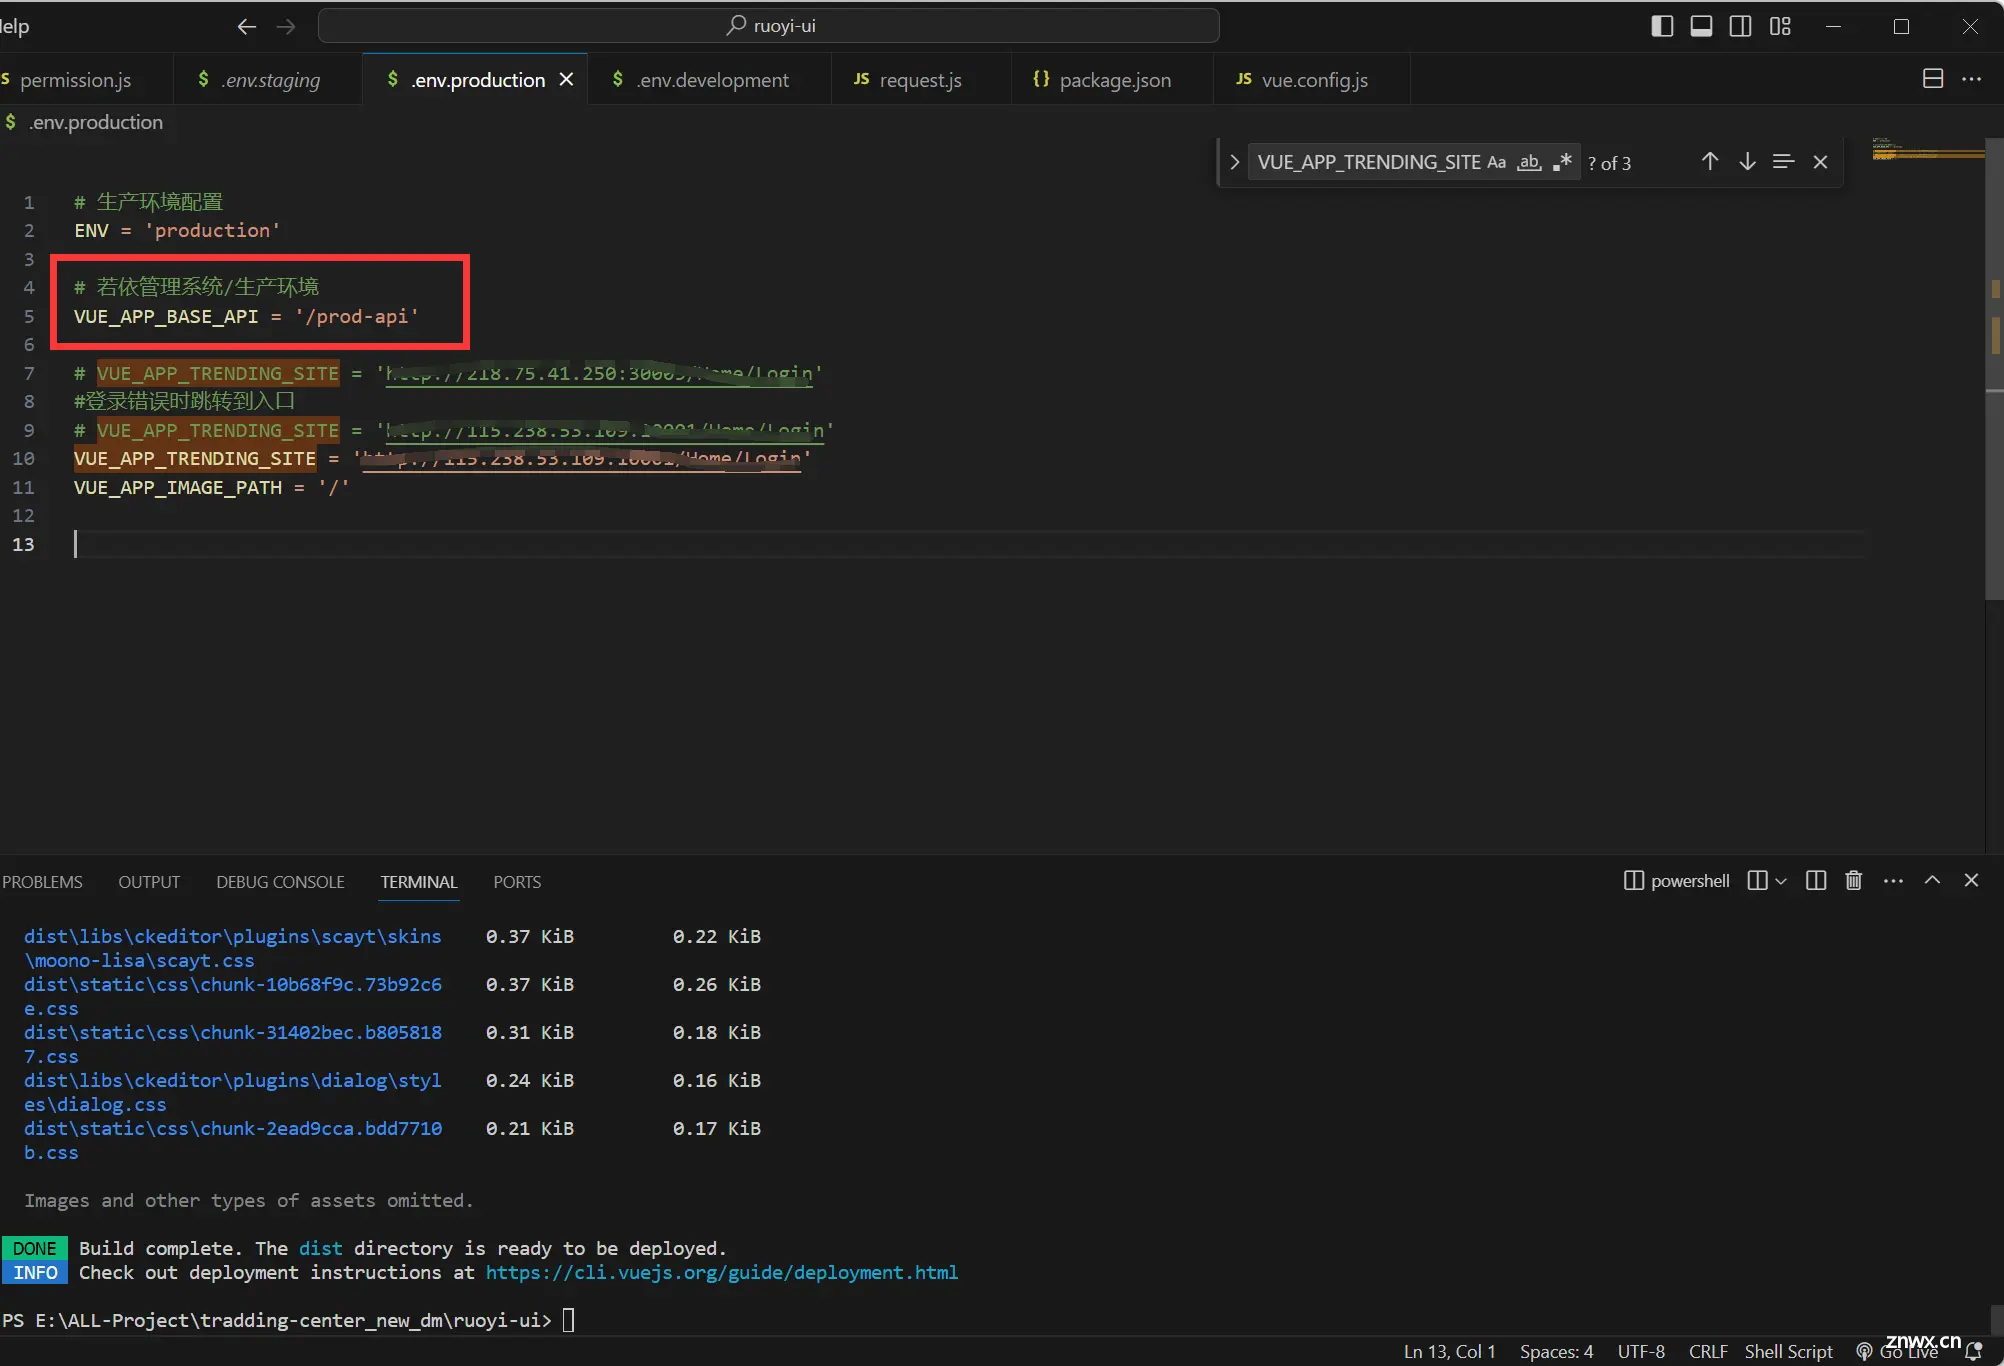The height and width of the screenshot is (1366, 2004).
Task: Minimize the VS Code window
Action: point(1833,26)
